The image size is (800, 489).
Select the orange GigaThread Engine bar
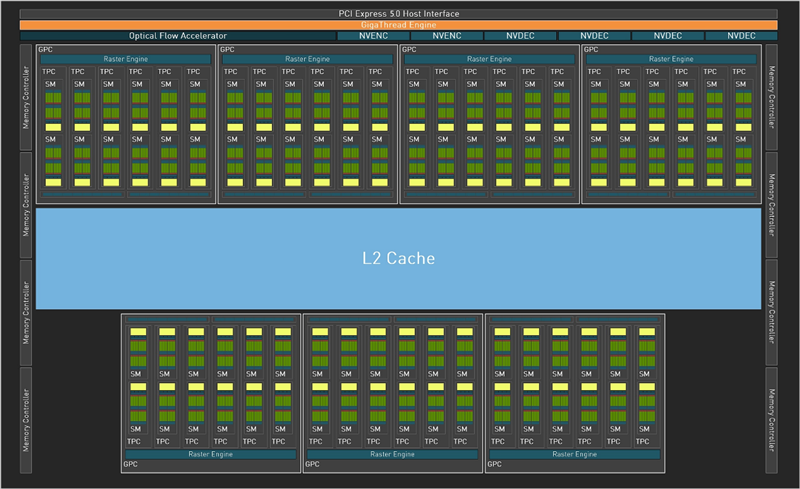click(399, 24)
